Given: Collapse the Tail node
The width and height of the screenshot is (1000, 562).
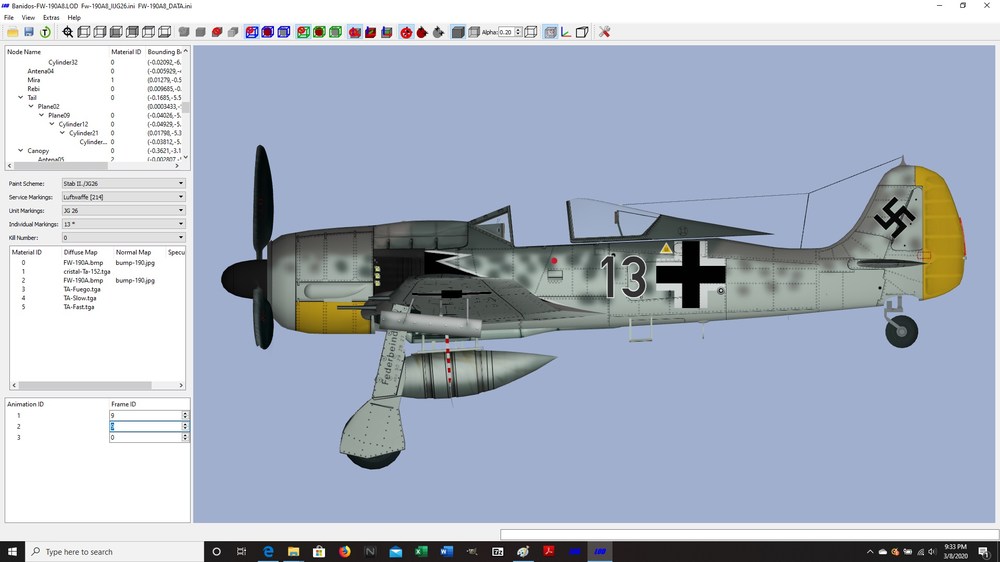Looking at the screenshot, I should (20, 98).
